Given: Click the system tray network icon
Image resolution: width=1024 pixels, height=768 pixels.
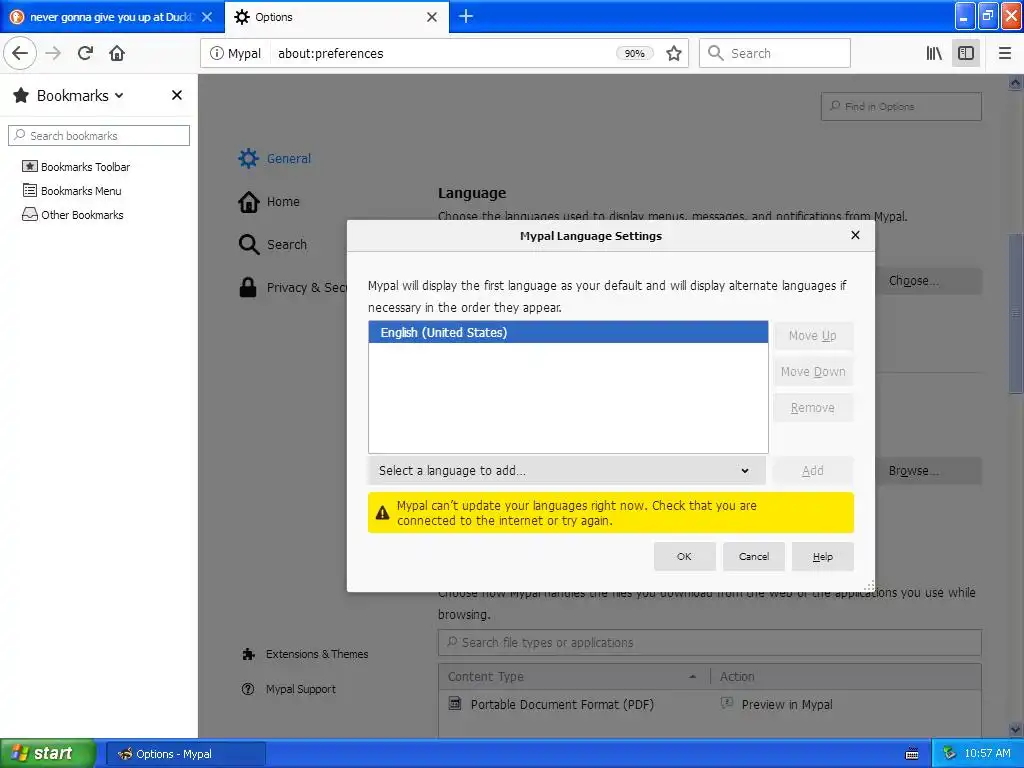Looking at the screenshot, I should tap(949, 754).
